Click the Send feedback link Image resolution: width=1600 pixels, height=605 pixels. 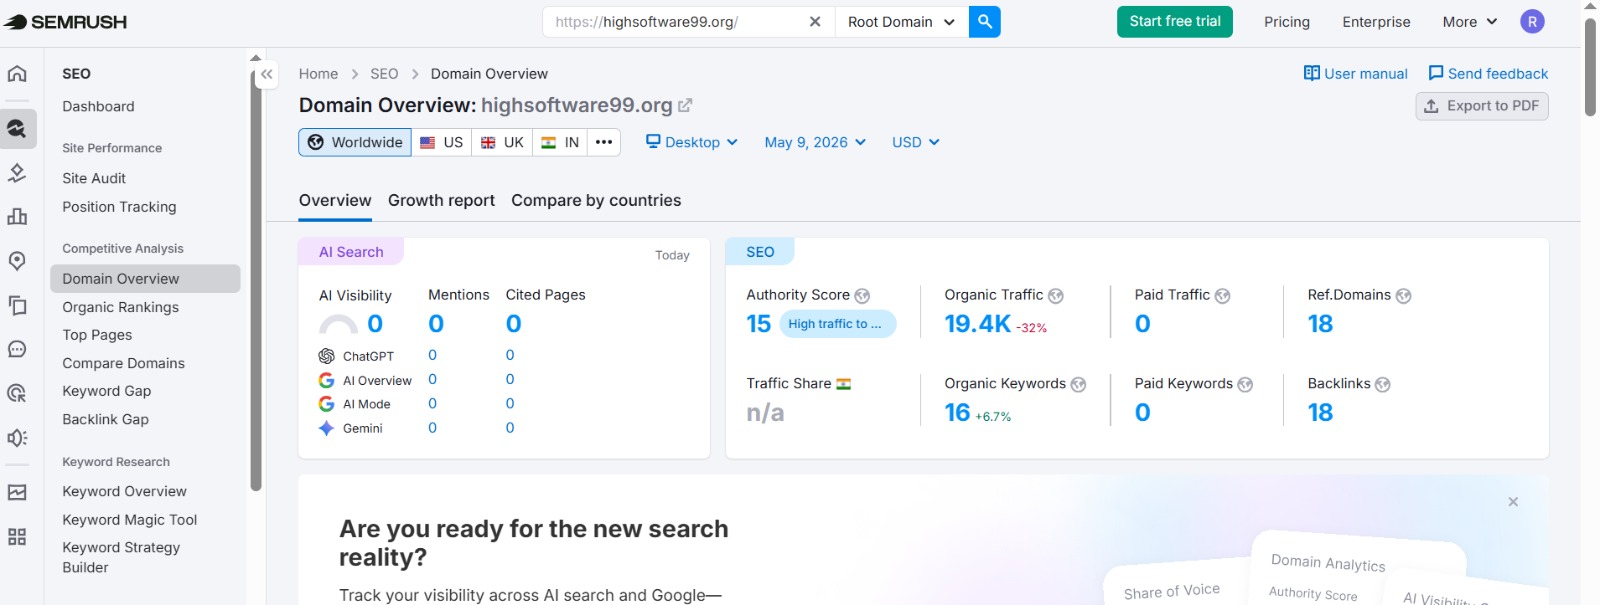coord(1488,73)
